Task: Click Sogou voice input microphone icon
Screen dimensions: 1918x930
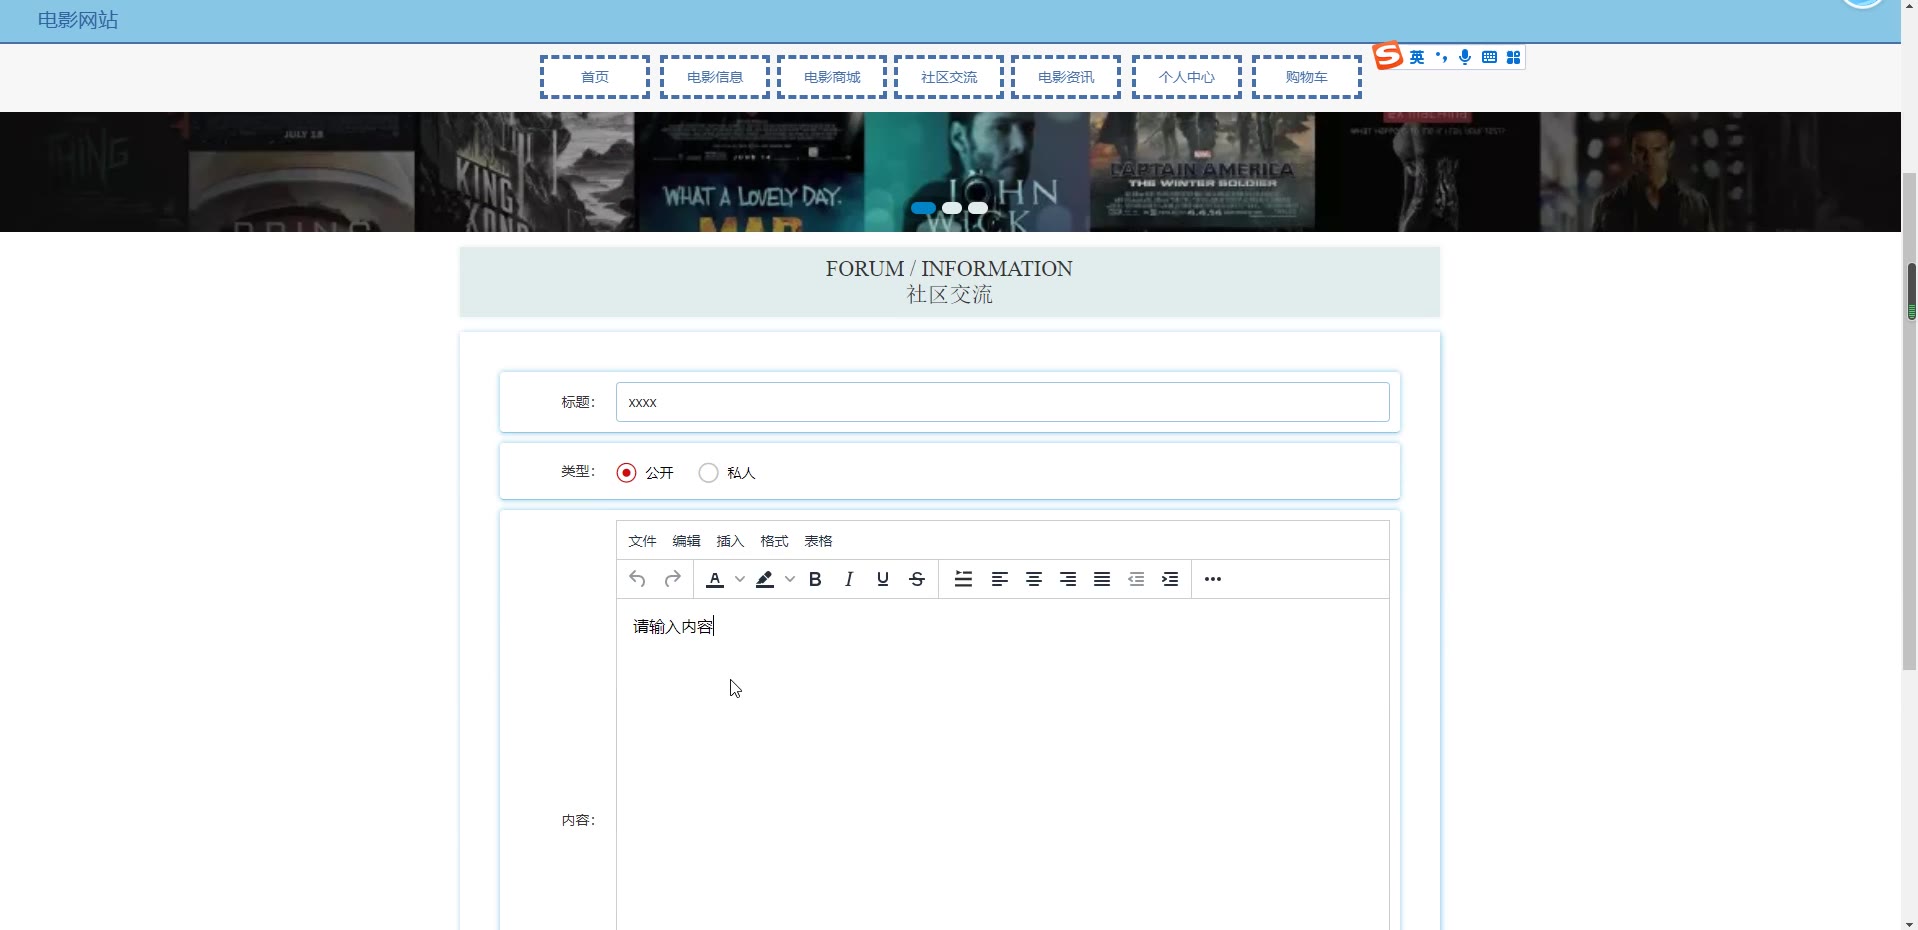Action: pos(1465,57)
